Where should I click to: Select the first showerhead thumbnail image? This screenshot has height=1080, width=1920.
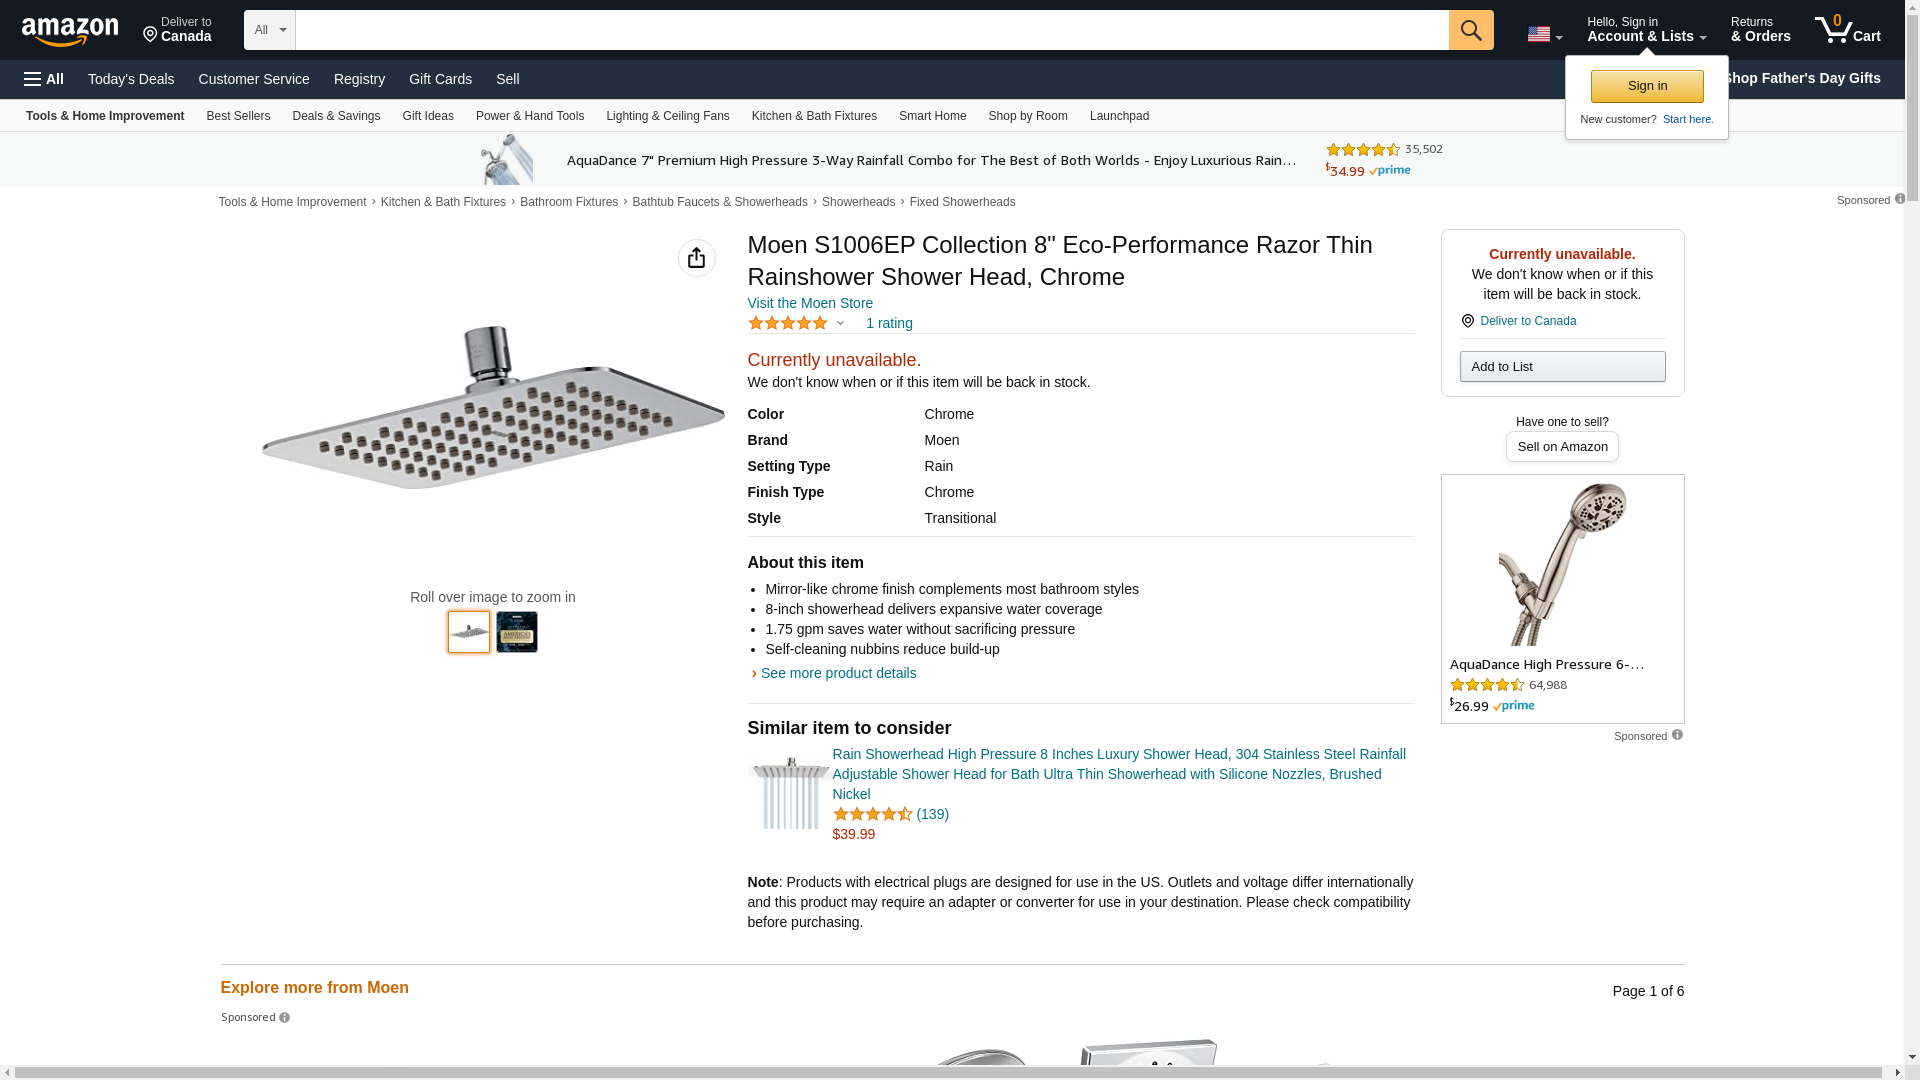click(x=469, y=632)
